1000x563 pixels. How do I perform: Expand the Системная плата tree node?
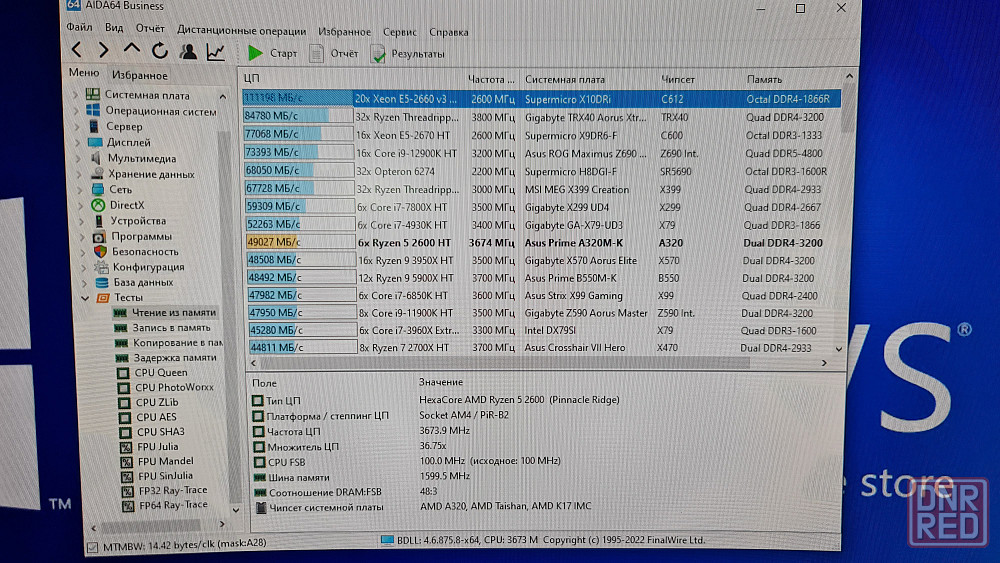75,94
